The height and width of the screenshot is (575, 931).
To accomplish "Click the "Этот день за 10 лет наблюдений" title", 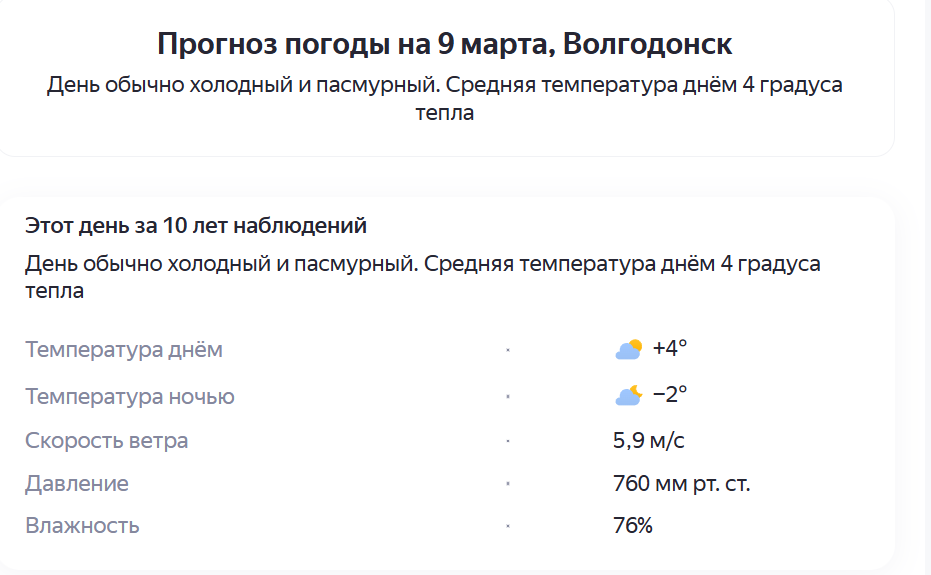I will click(196, 226).
